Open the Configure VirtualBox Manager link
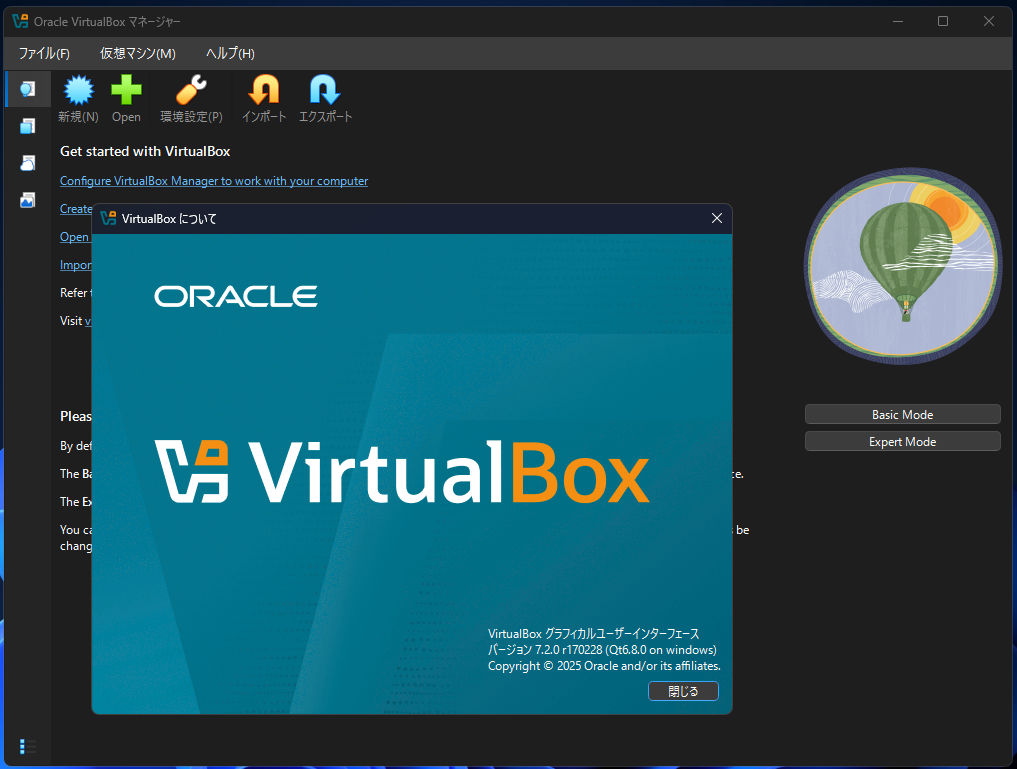 pos(213,181)
